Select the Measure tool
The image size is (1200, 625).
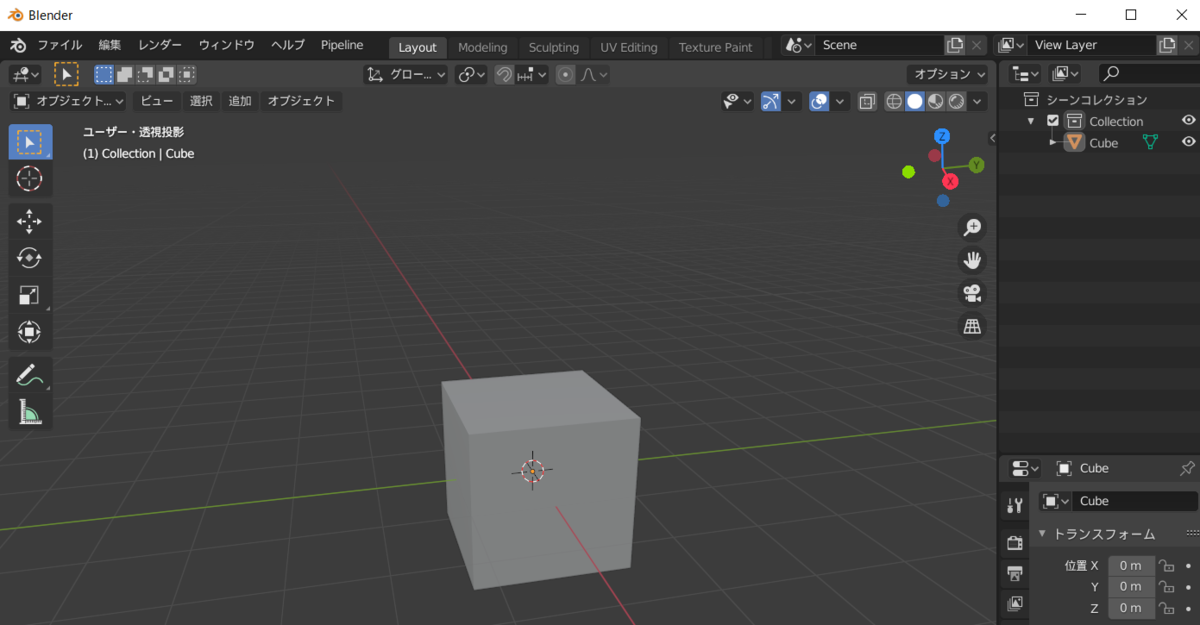30,411
